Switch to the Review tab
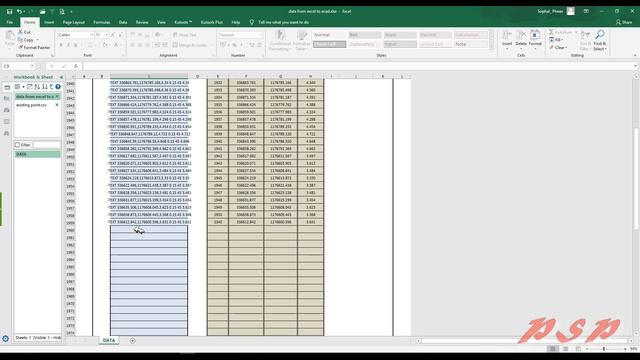This screenshot has height=360, width=640. [x=142, y=22]
